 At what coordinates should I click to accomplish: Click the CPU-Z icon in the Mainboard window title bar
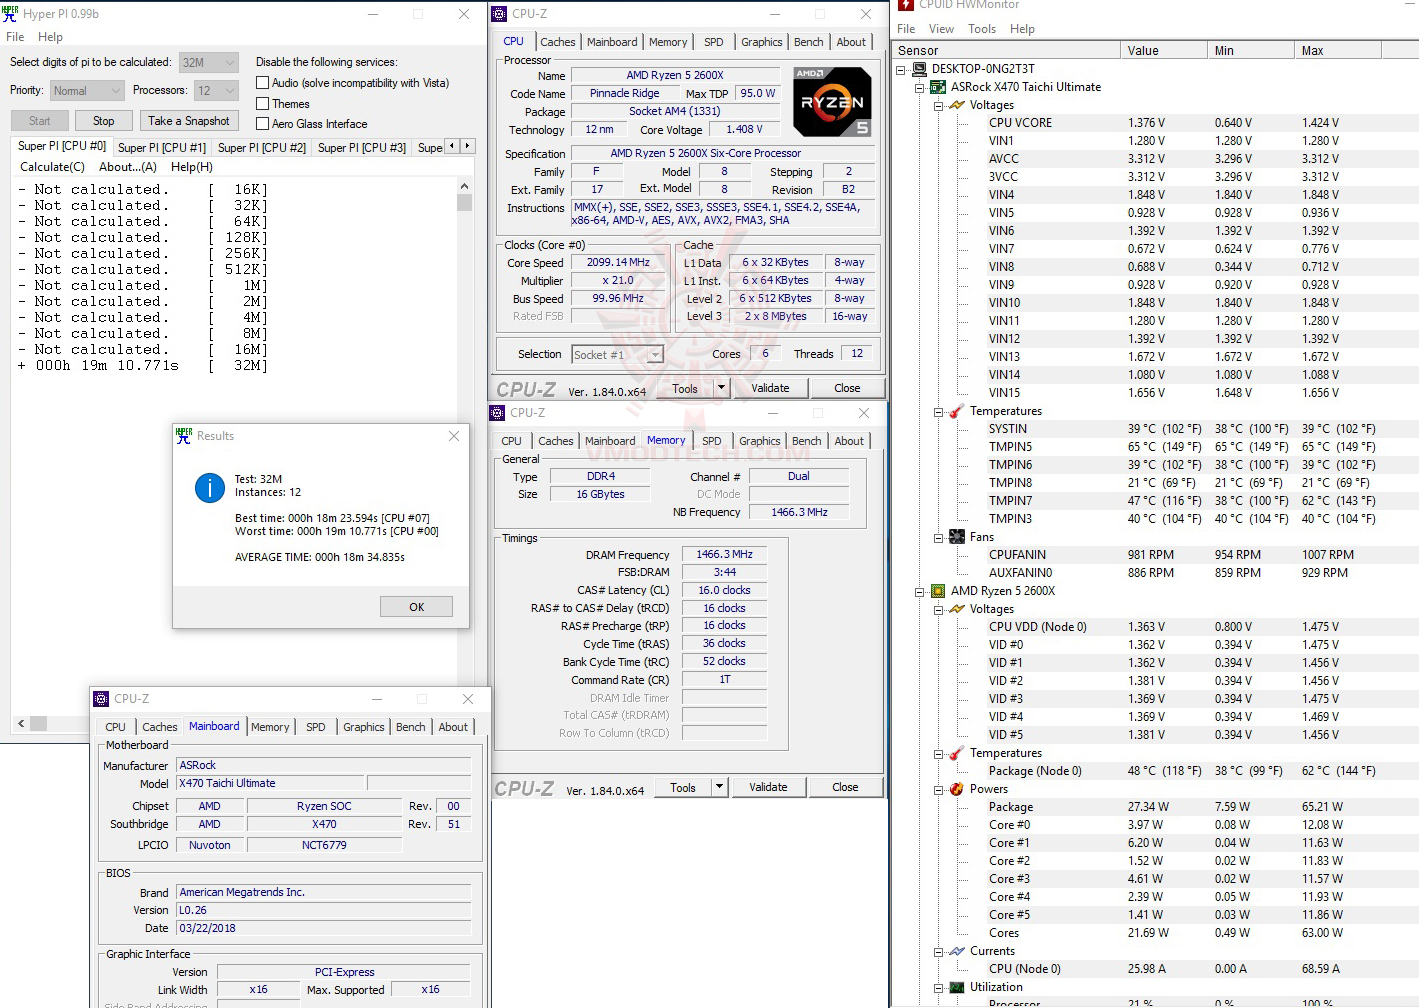(x=101, y=699)
